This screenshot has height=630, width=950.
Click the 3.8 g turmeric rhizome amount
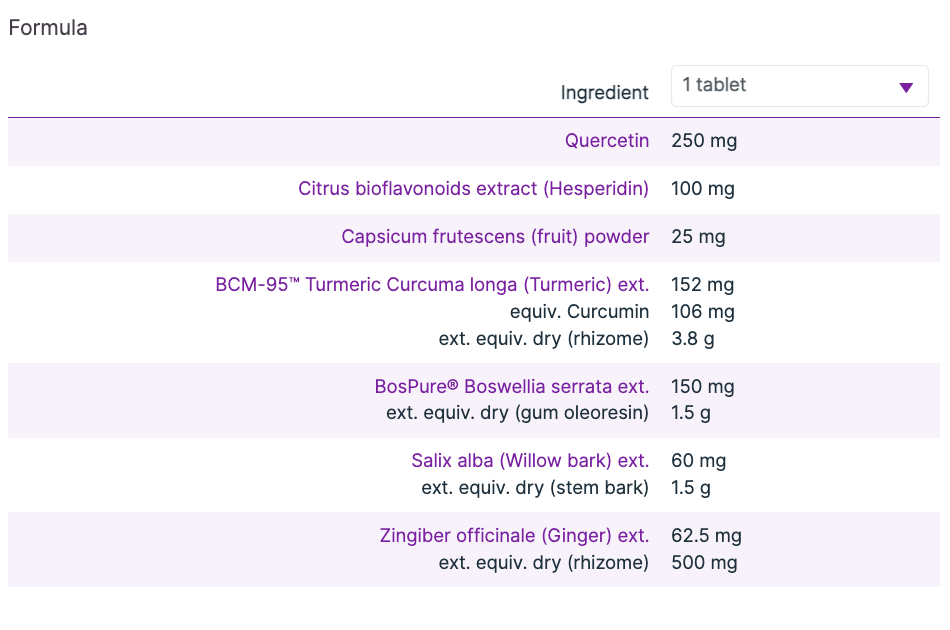tap(693, 339)
